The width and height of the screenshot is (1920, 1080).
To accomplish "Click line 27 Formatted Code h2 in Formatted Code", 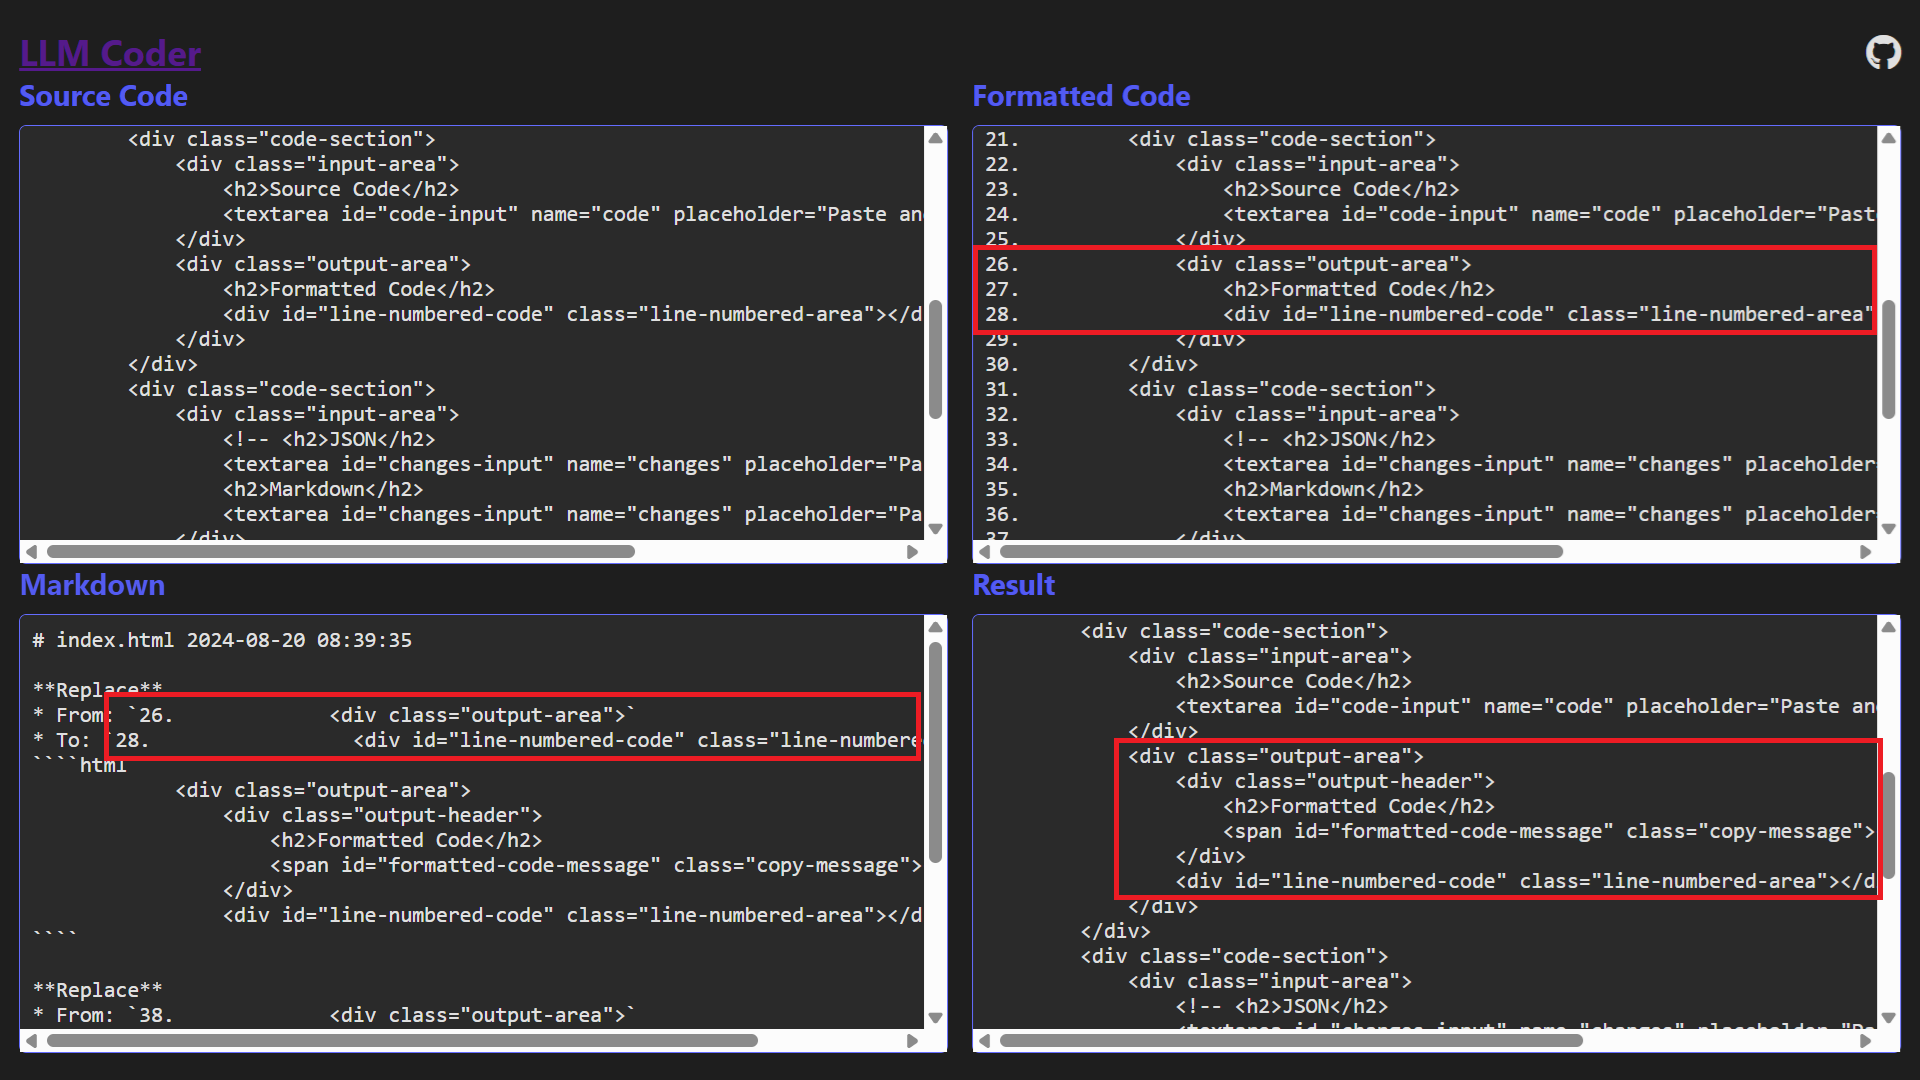I will click(x=1240, y=289).
